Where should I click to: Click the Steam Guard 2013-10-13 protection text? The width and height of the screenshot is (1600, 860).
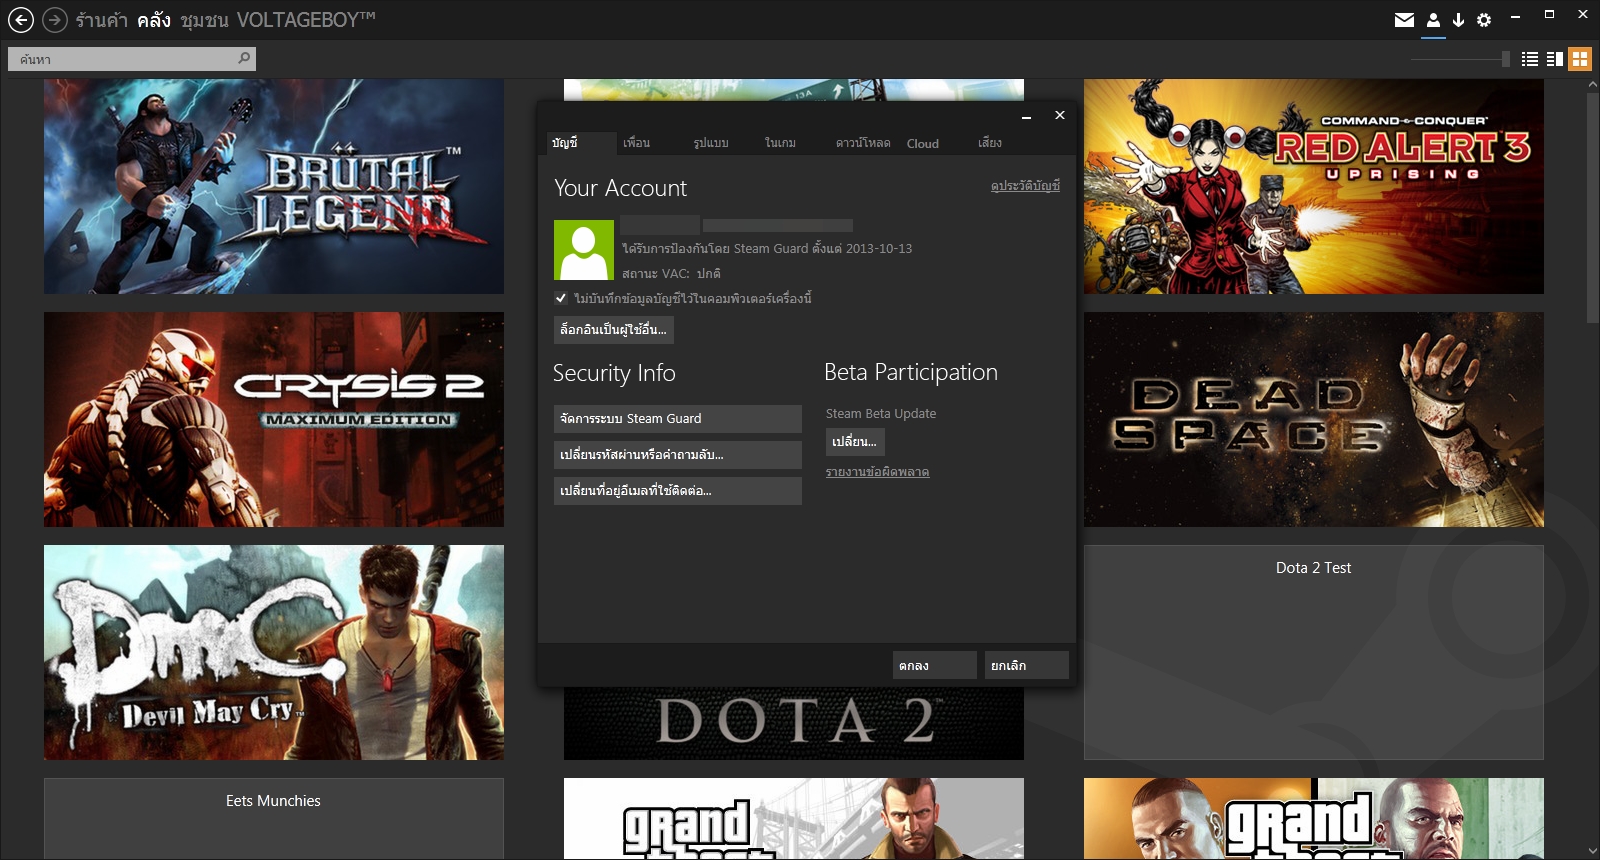(767, 249)
